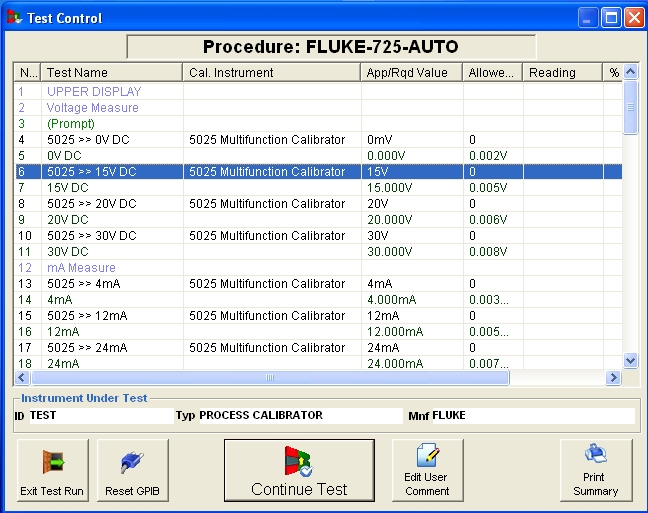
Task: Click the Exit Test Run door icon
Action: pyautogui.click(x=52, y=463)
